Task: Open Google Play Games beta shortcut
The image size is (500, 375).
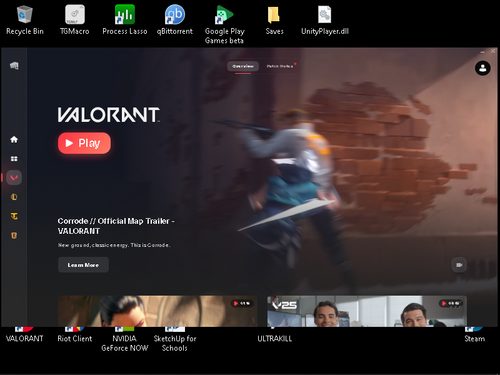Action: (224, 25)
